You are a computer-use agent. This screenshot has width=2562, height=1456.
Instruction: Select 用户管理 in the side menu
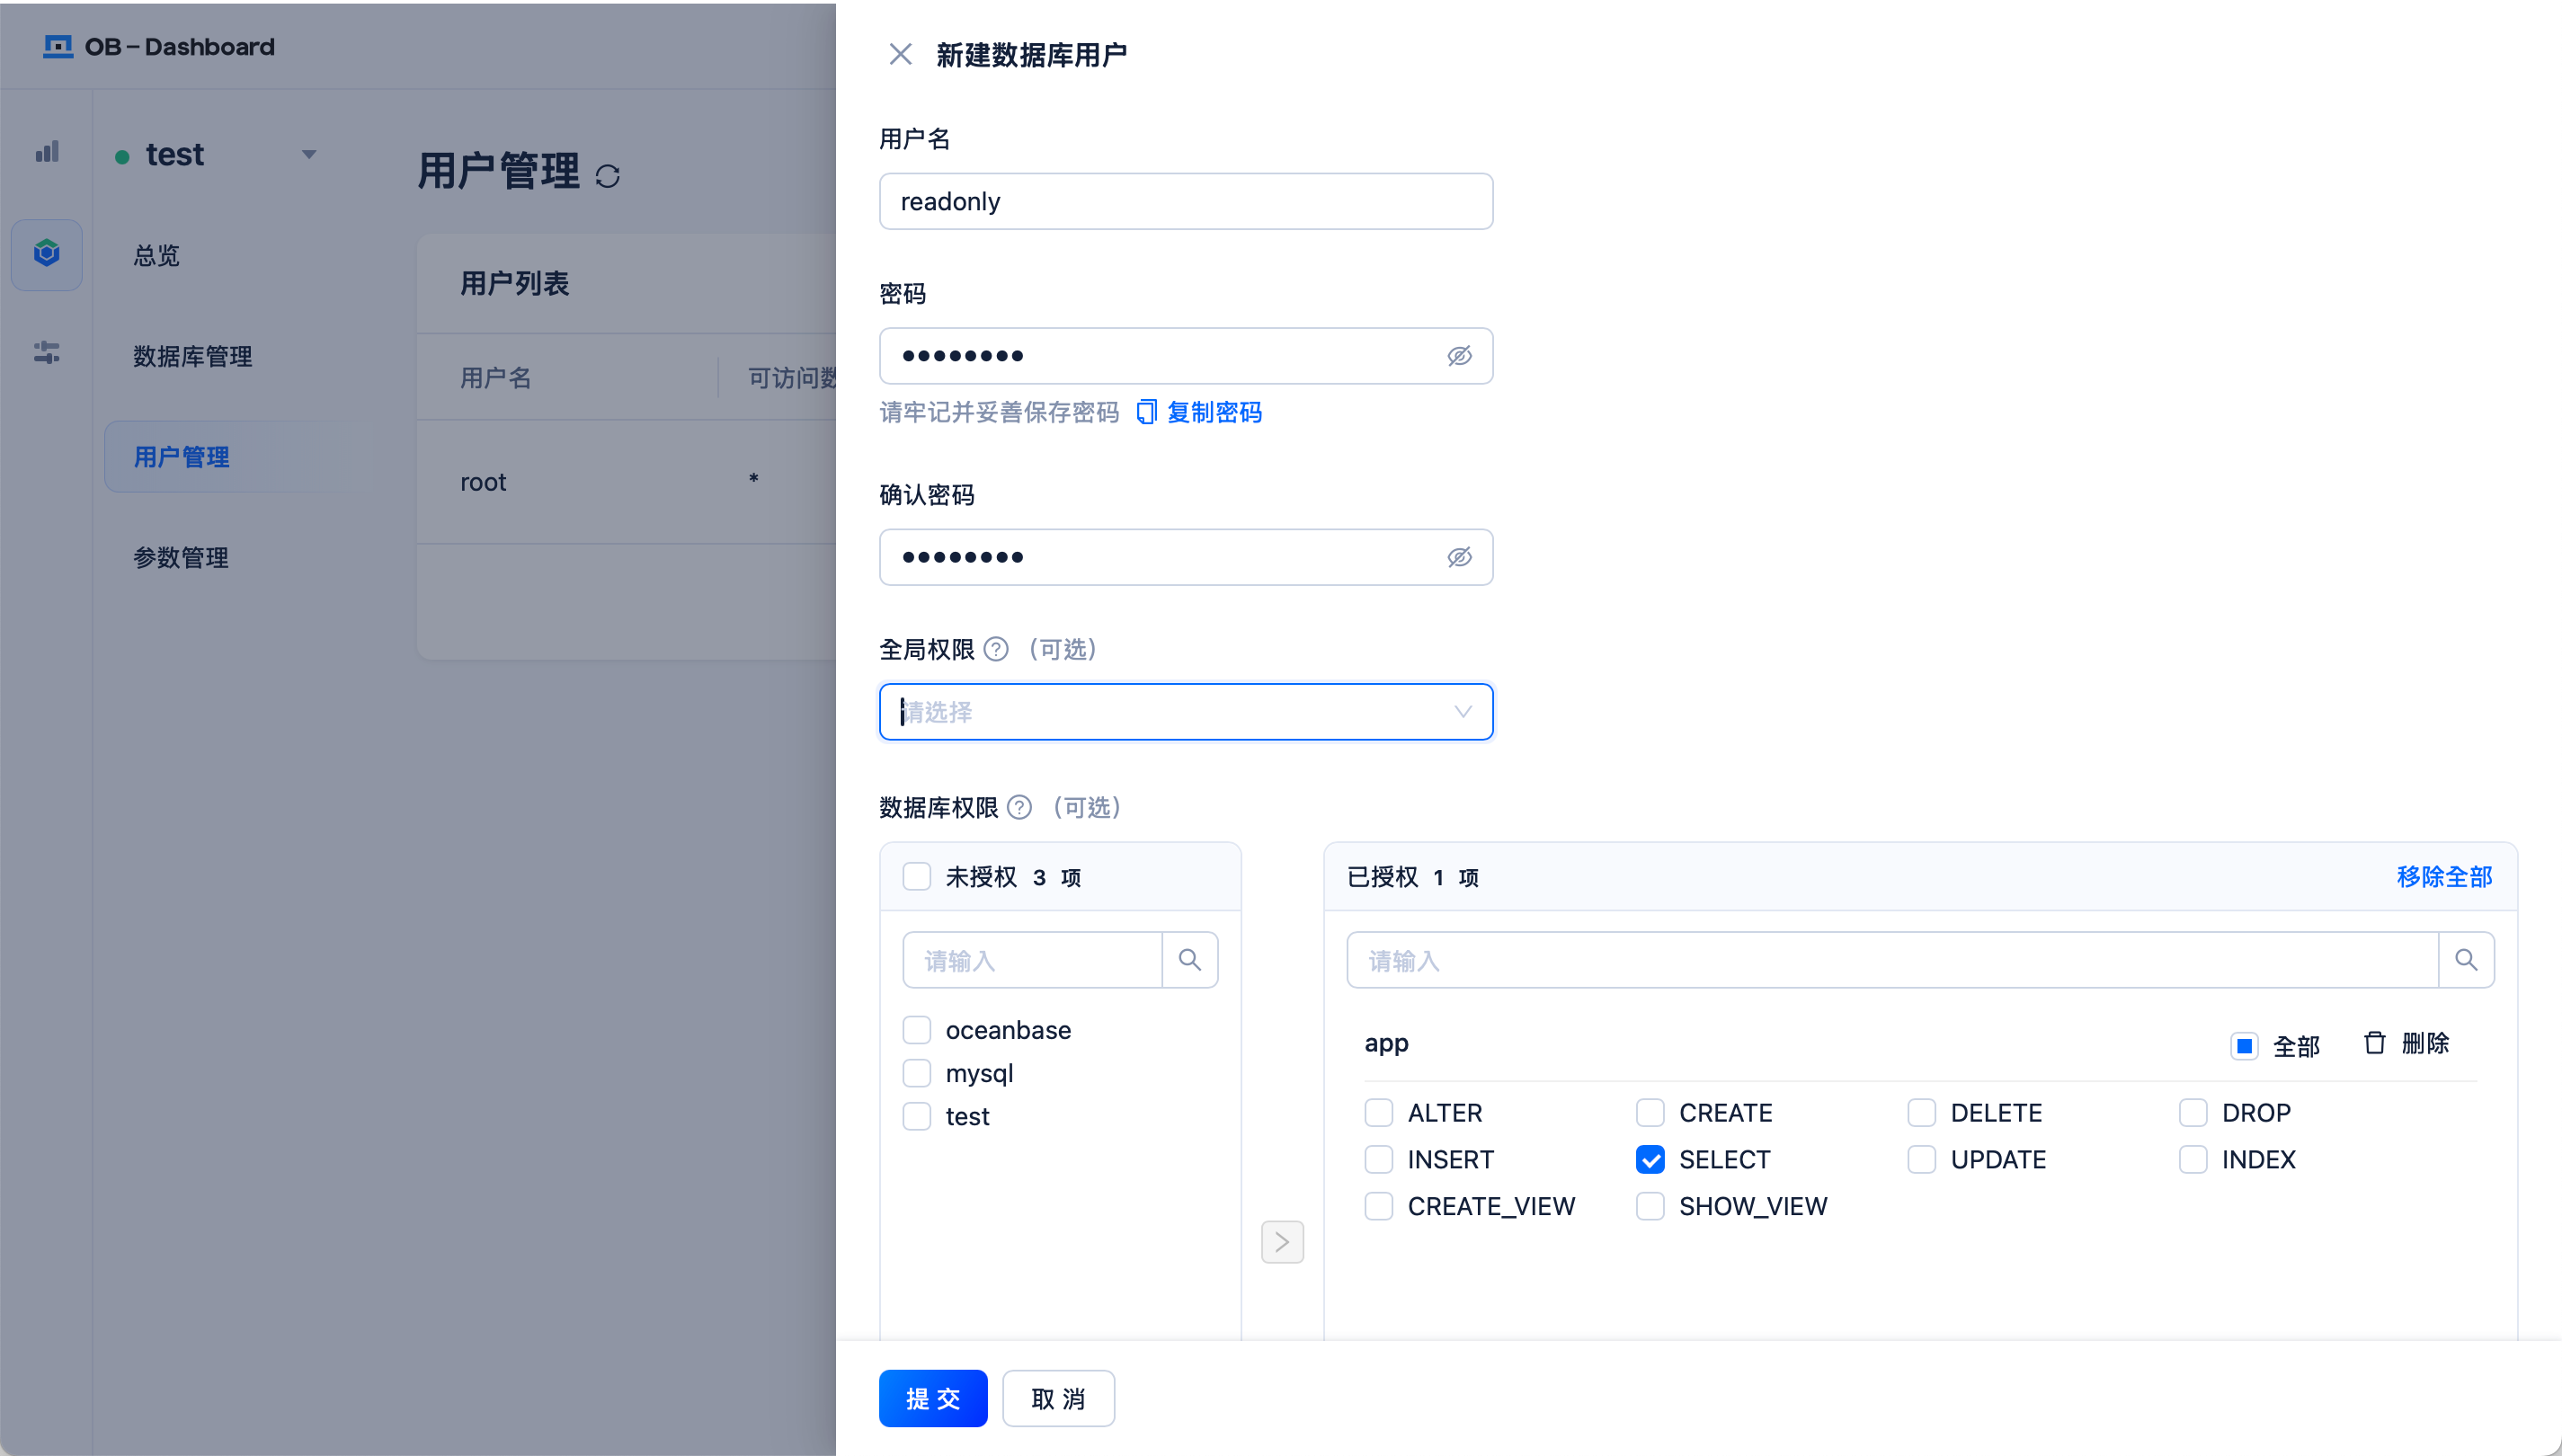point(238,457)
